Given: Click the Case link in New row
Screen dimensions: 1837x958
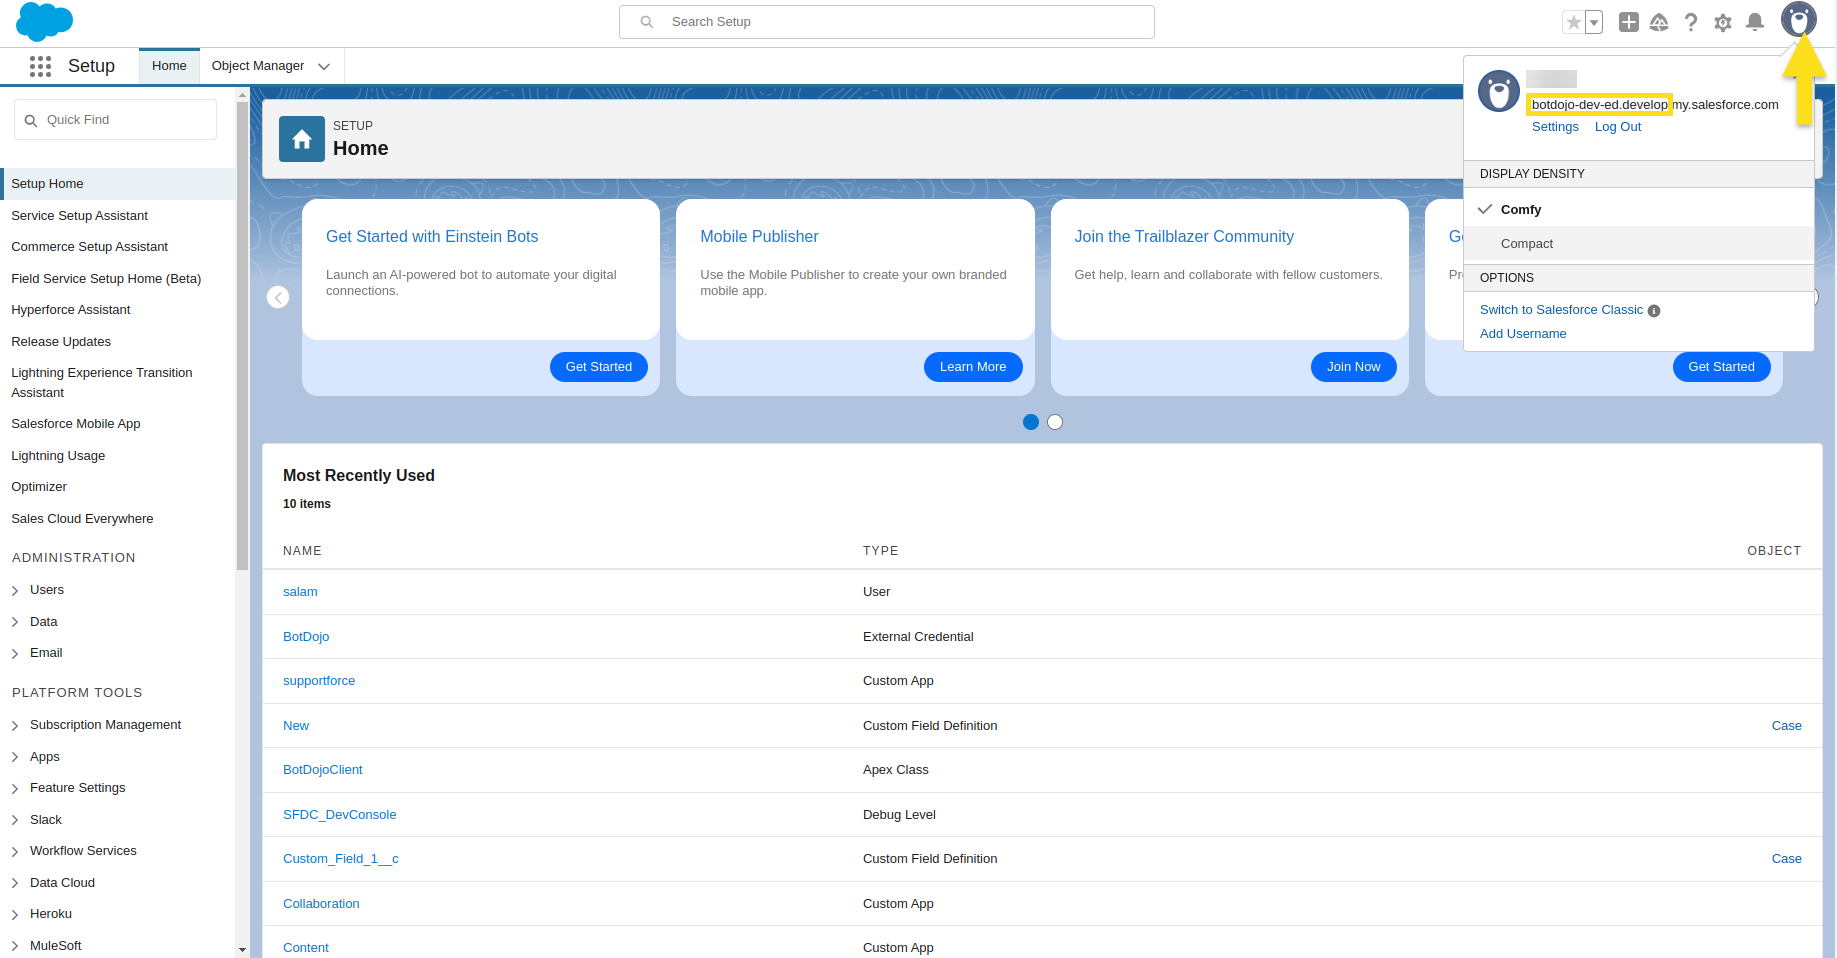Looking at the screenshot, I should (x=1787, y=726).
